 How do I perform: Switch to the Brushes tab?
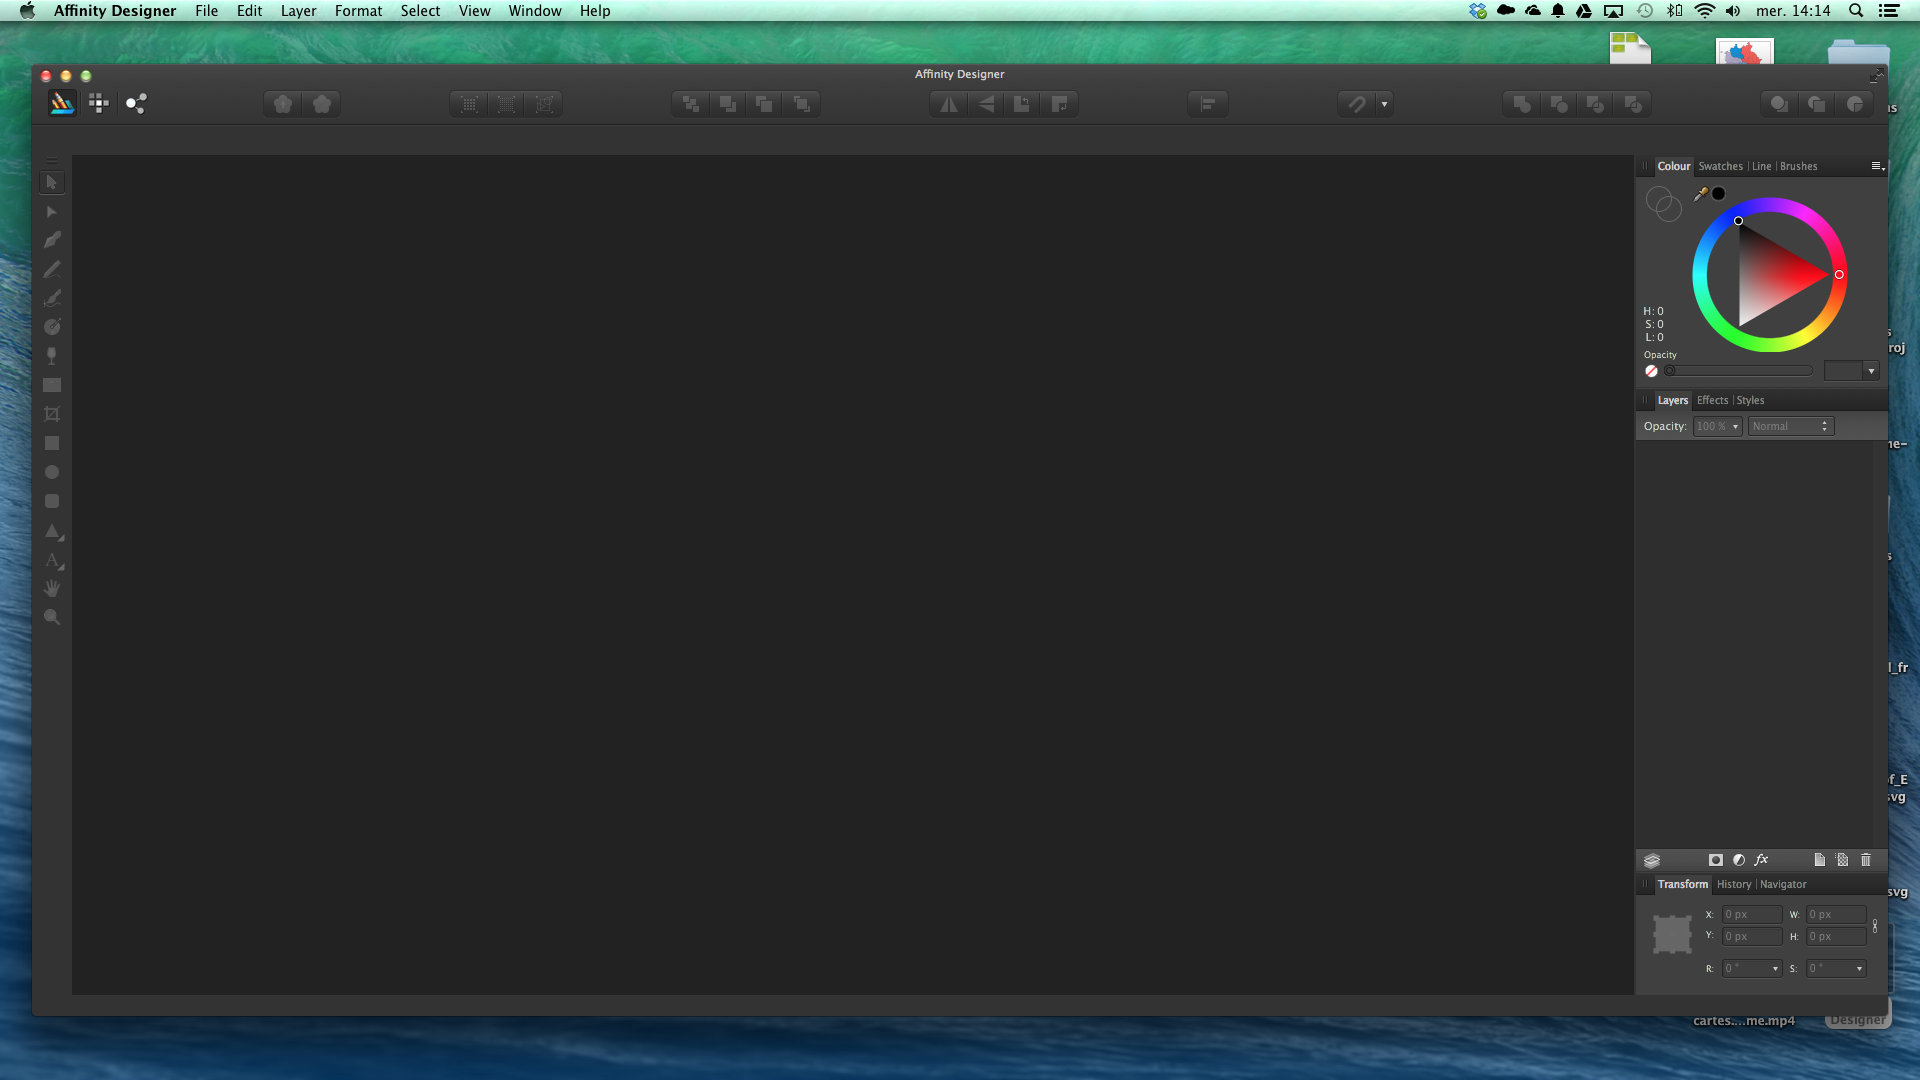point(1798,166)
